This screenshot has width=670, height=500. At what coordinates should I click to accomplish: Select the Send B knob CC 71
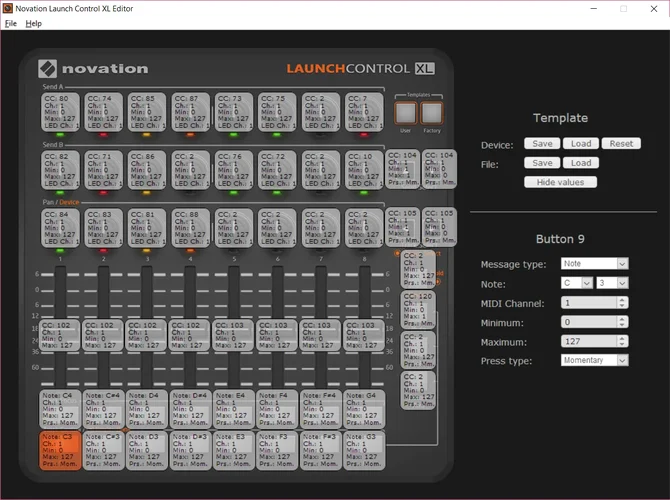coord(103,170)
